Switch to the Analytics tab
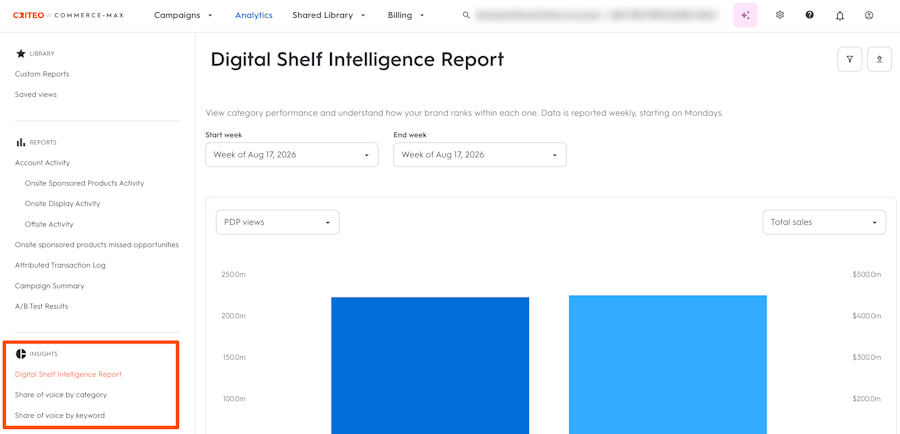 (x=254, y=16)
